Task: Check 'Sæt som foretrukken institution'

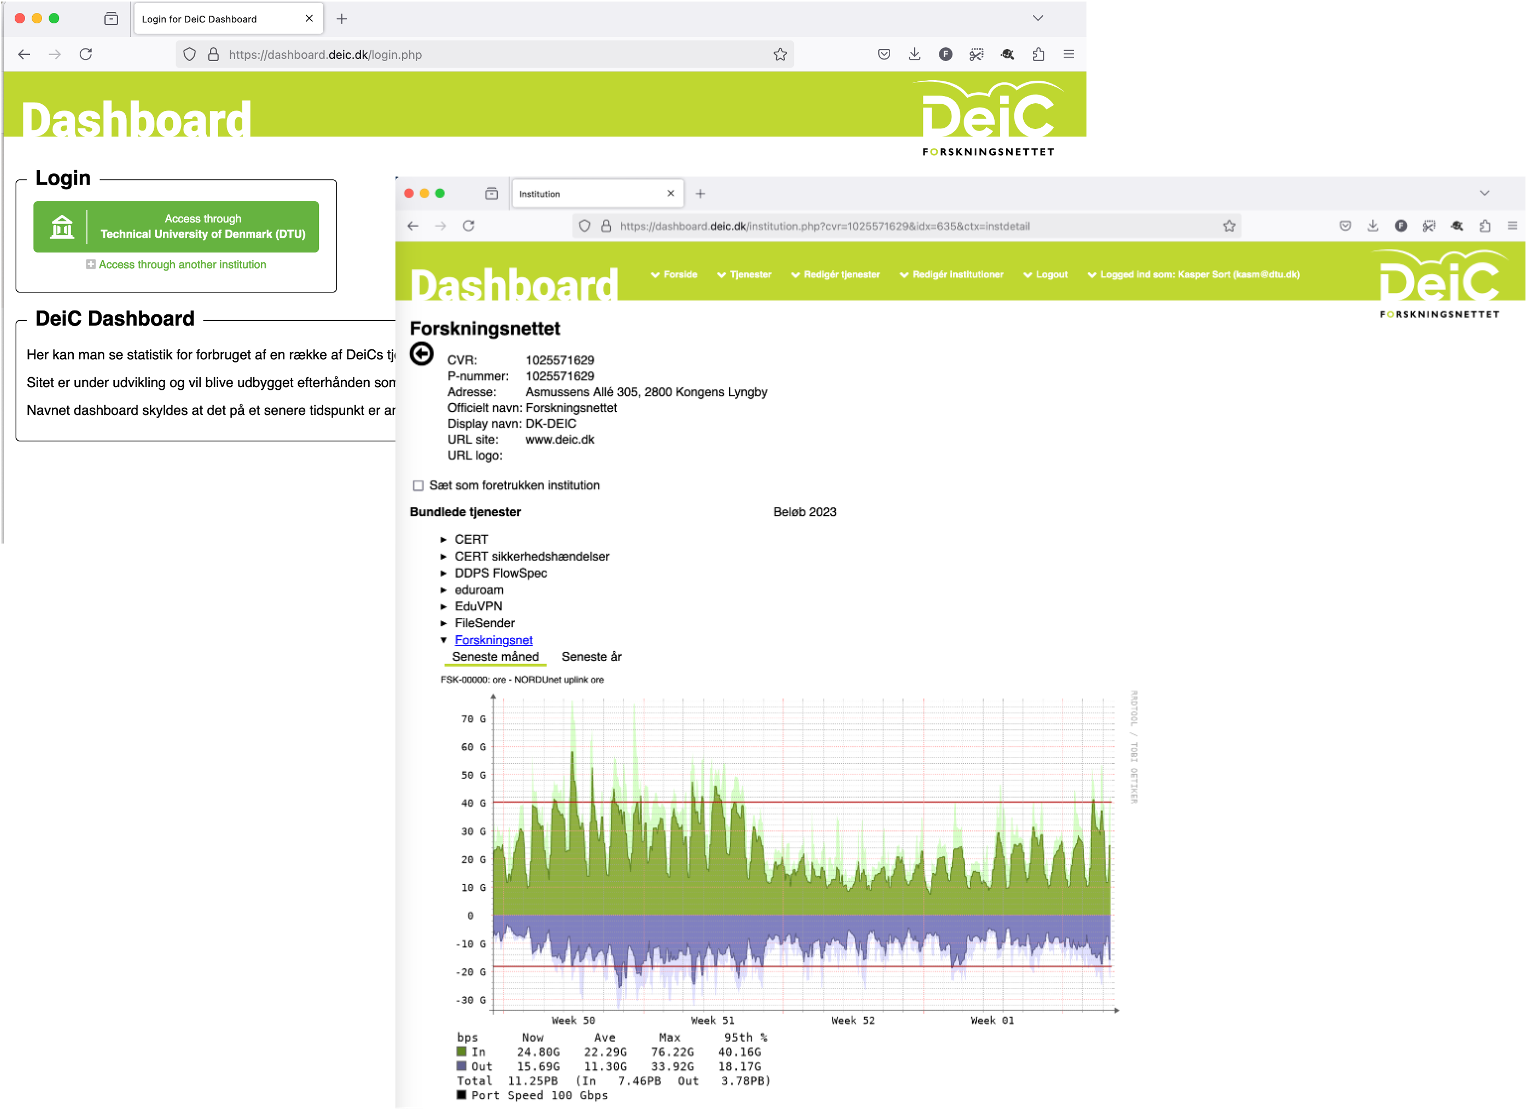Action: point(418,485)
